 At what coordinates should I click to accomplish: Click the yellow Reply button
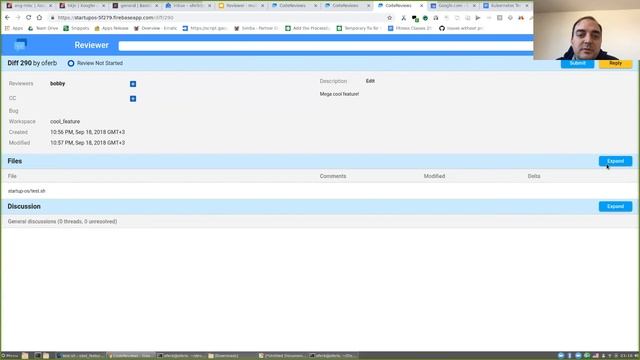(x=616, y=63)
